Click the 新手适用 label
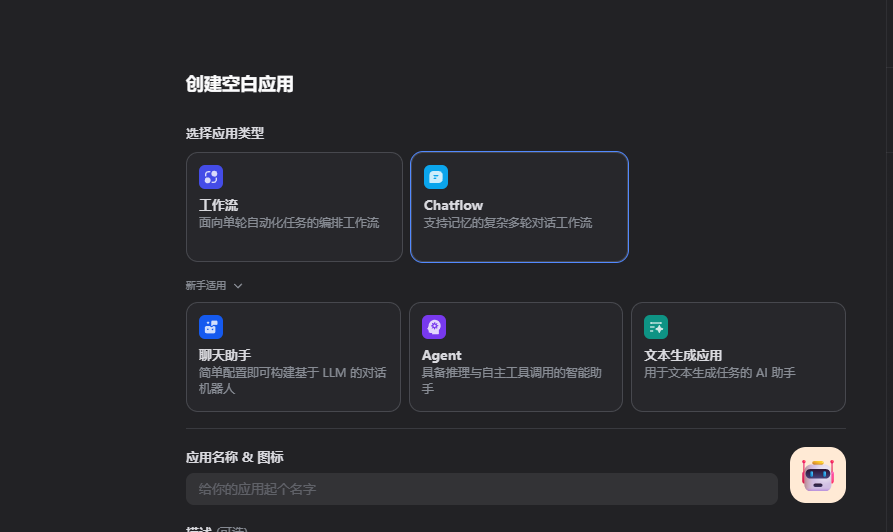The height and width of the screenshot is (532, 893). (206, 285)
